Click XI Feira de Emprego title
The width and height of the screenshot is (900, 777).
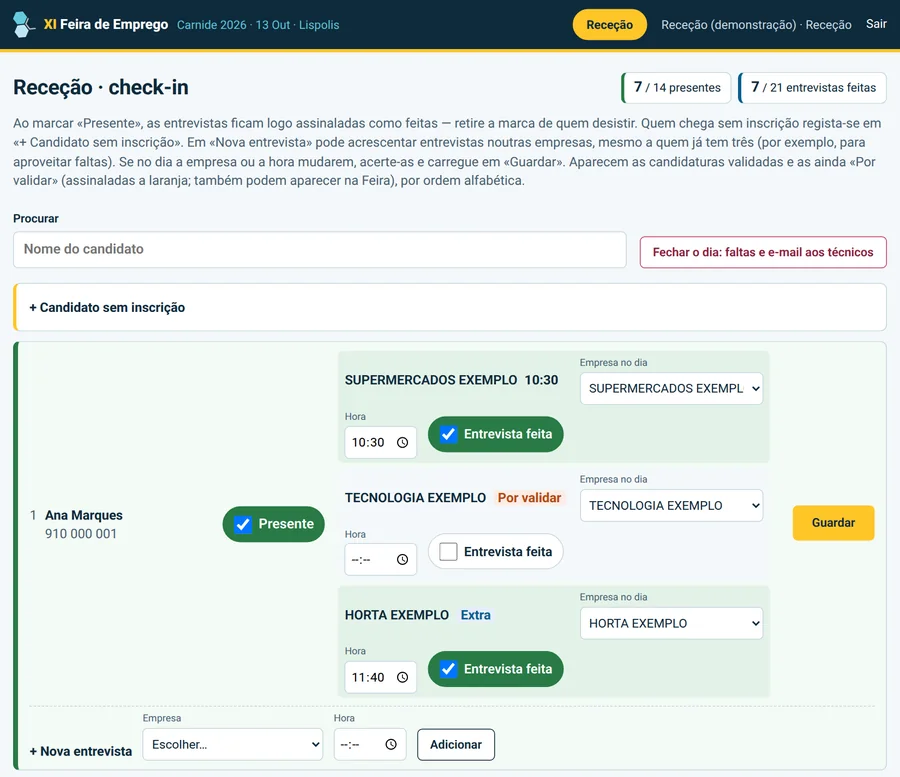pyautogui.click(x=106, y=24)
